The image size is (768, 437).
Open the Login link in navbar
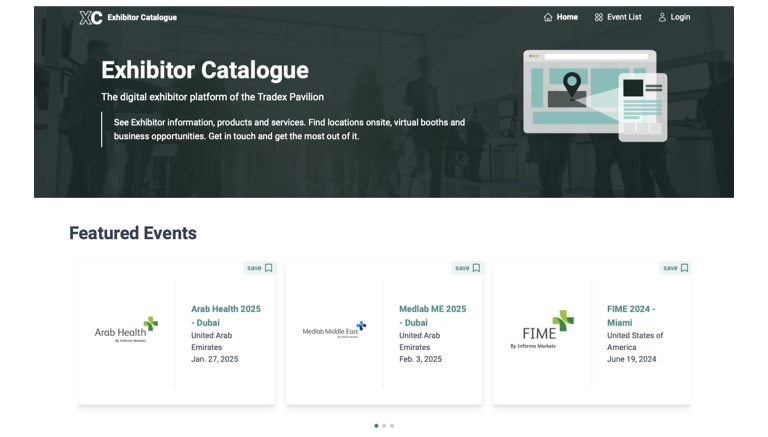(x=680, y=17)
